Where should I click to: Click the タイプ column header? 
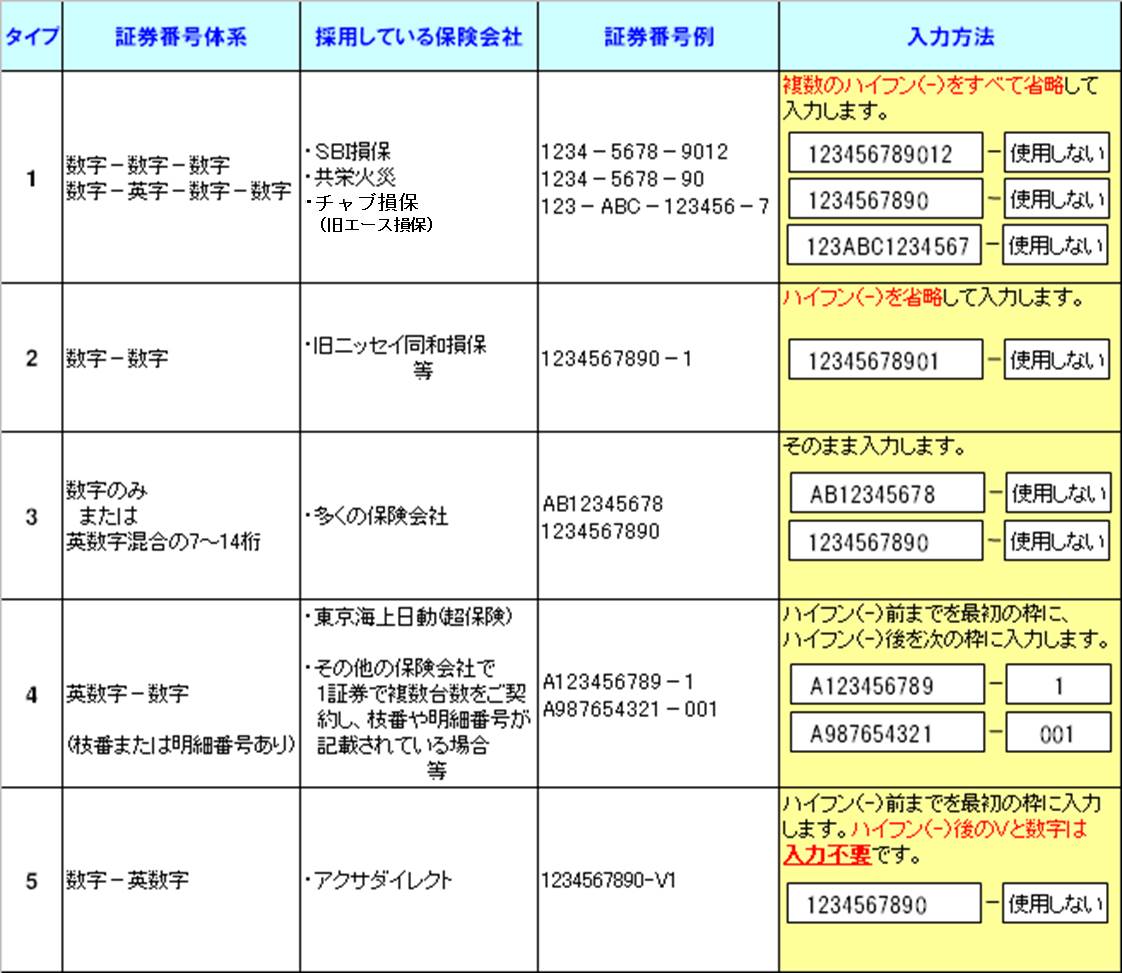pos(32,38)
